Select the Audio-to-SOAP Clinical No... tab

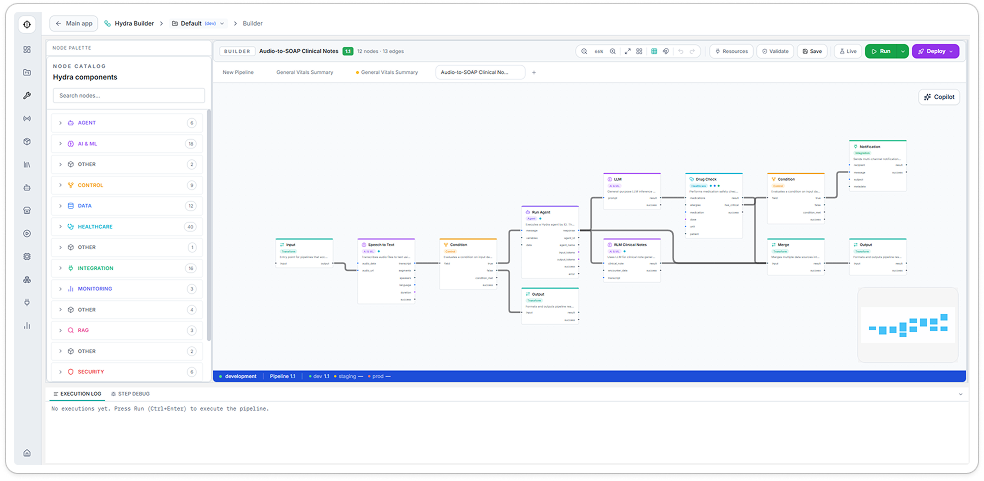click(481, 72)
